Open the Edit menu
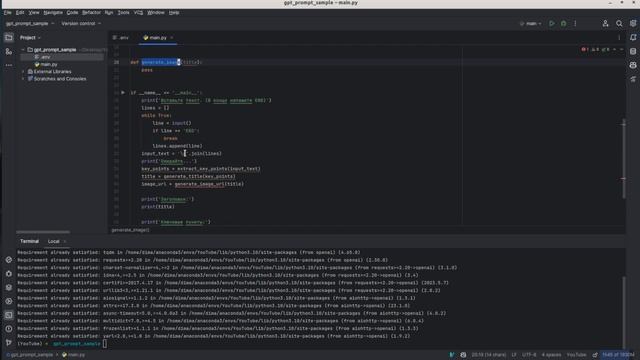The image size is (640, 360). tap(20, 13)
